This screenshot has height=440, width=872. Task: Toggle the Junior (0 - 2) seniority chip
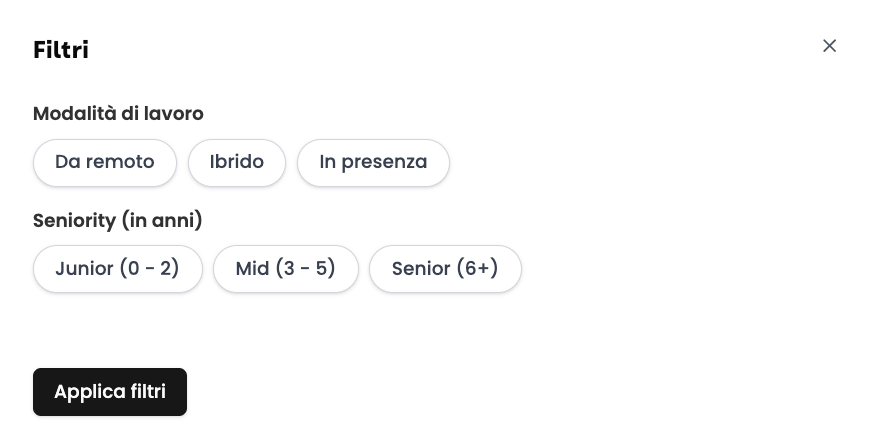pos(118,269)
